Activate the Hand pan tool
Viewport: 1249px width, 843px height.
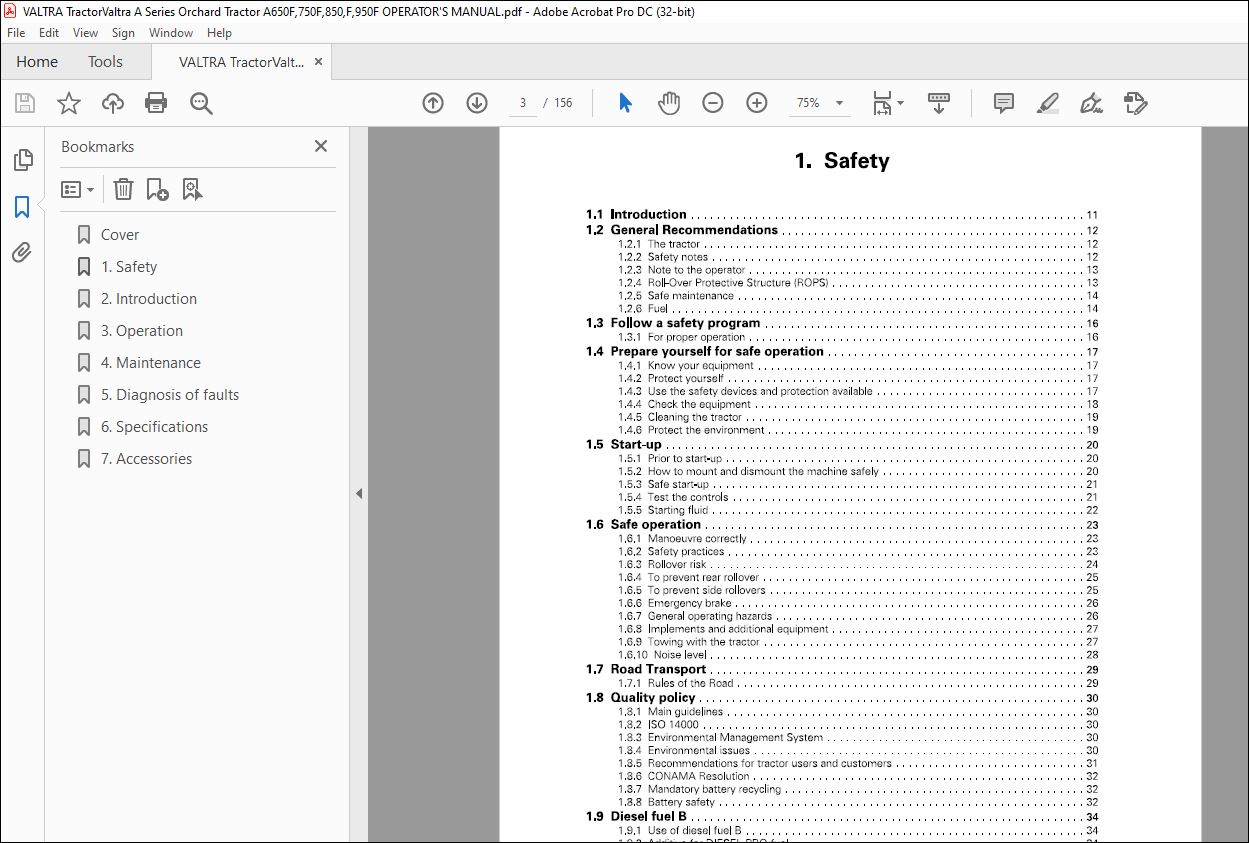click(668, 103)
